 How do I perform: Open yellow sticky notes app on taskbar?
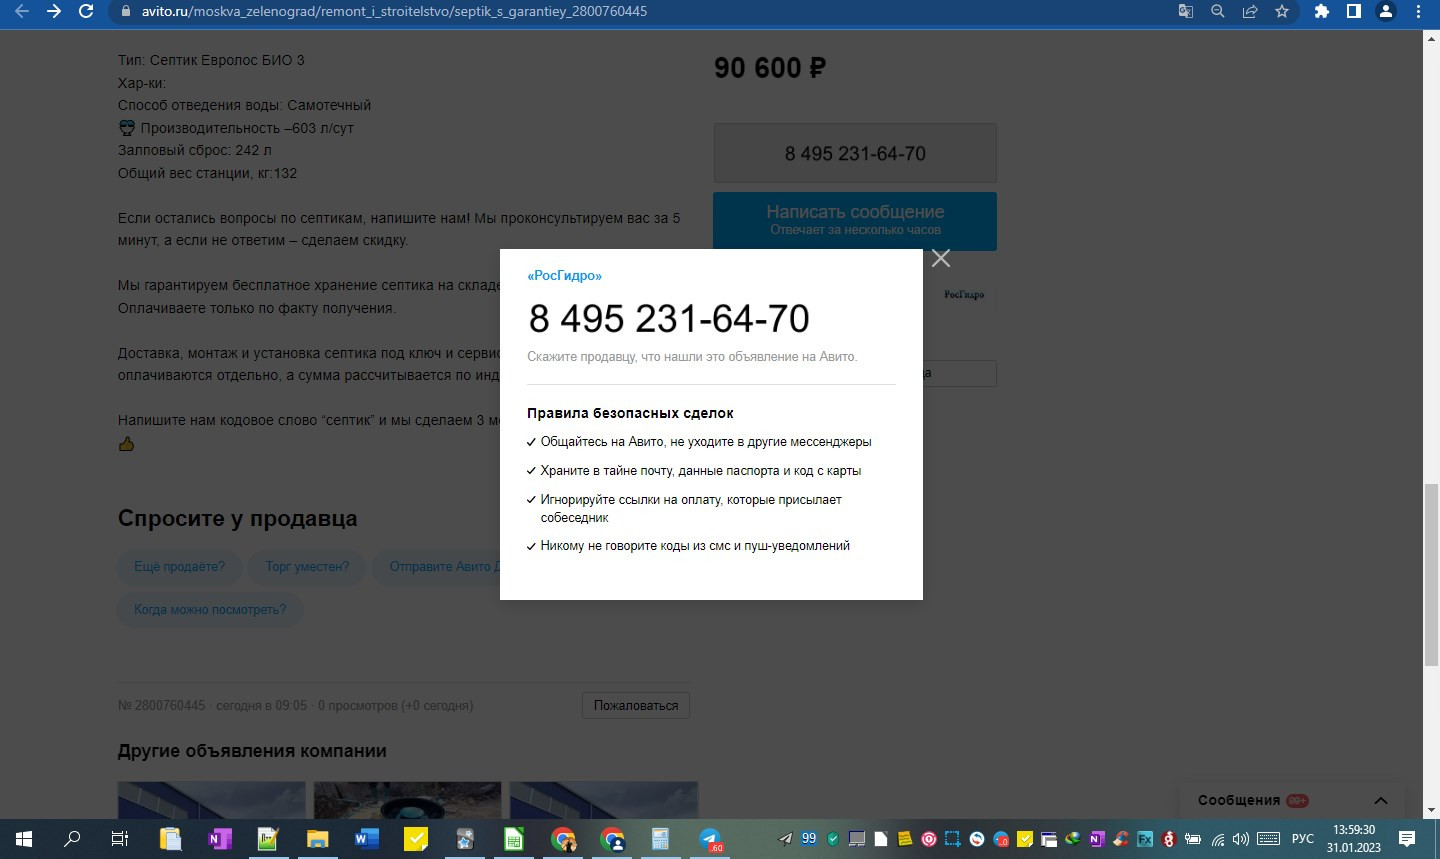(x=416, y=839)
